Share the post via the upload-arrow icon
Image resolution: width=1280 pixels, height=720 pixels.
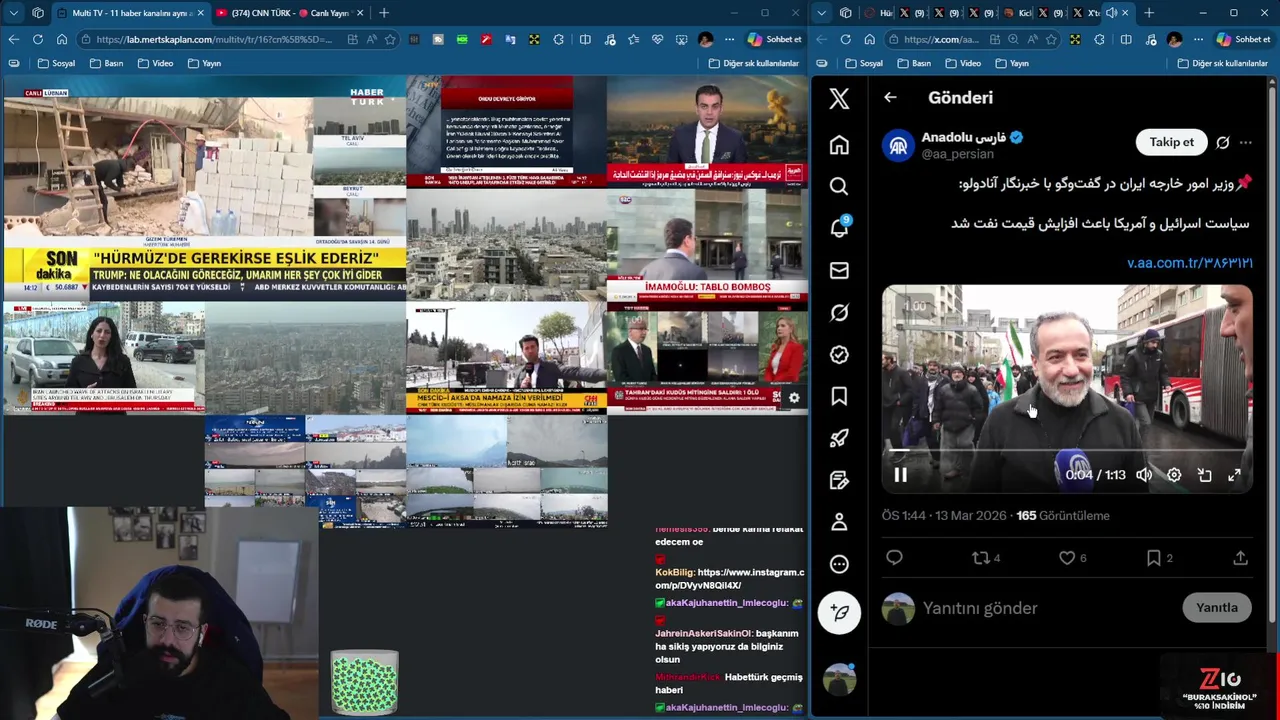pyautogui.click(x=1240, y=558)
